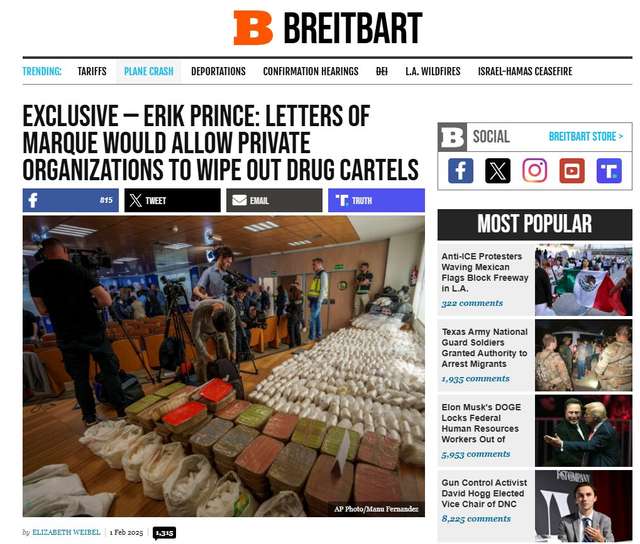Open Breitbart's YouTube icon

coord(572,171)
